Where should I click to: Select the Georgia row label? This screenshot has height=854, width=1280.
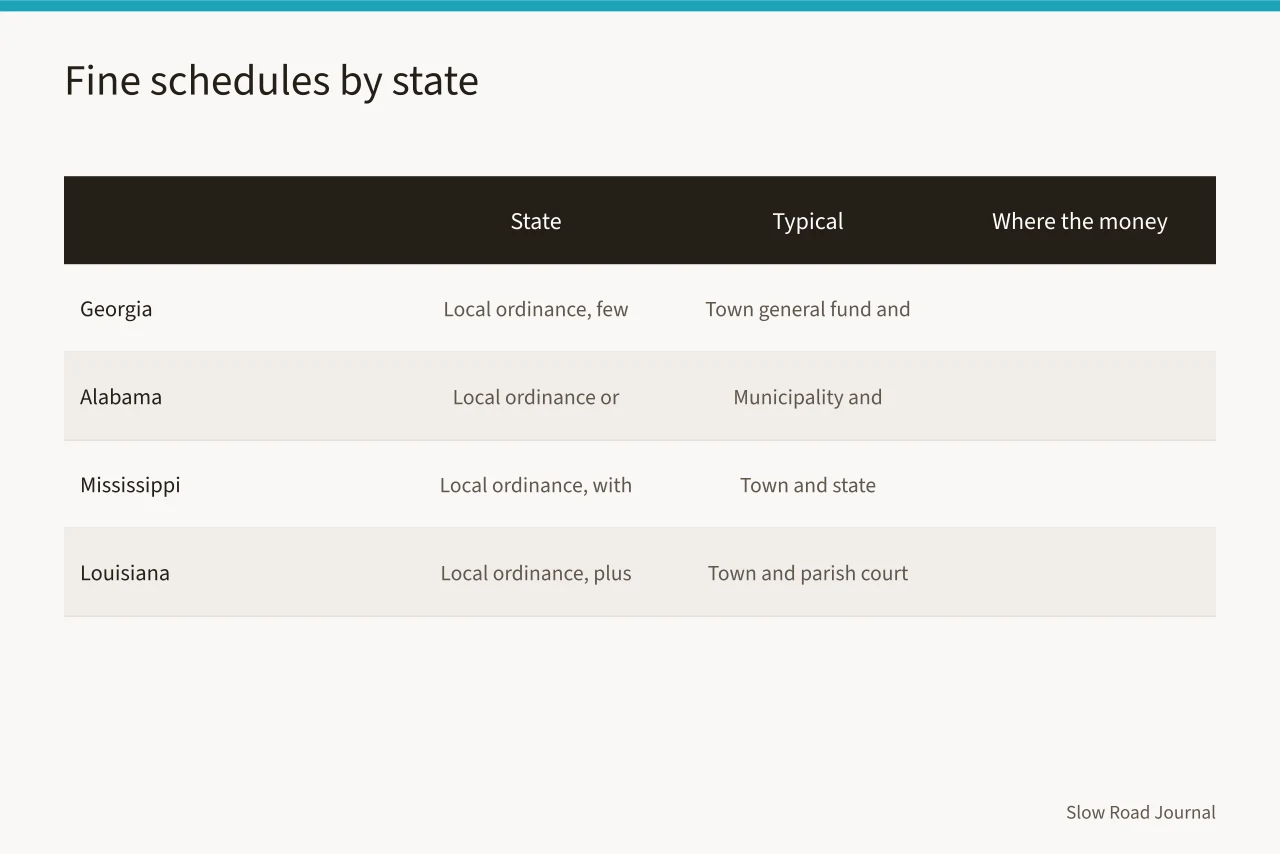tap(116, 309)
